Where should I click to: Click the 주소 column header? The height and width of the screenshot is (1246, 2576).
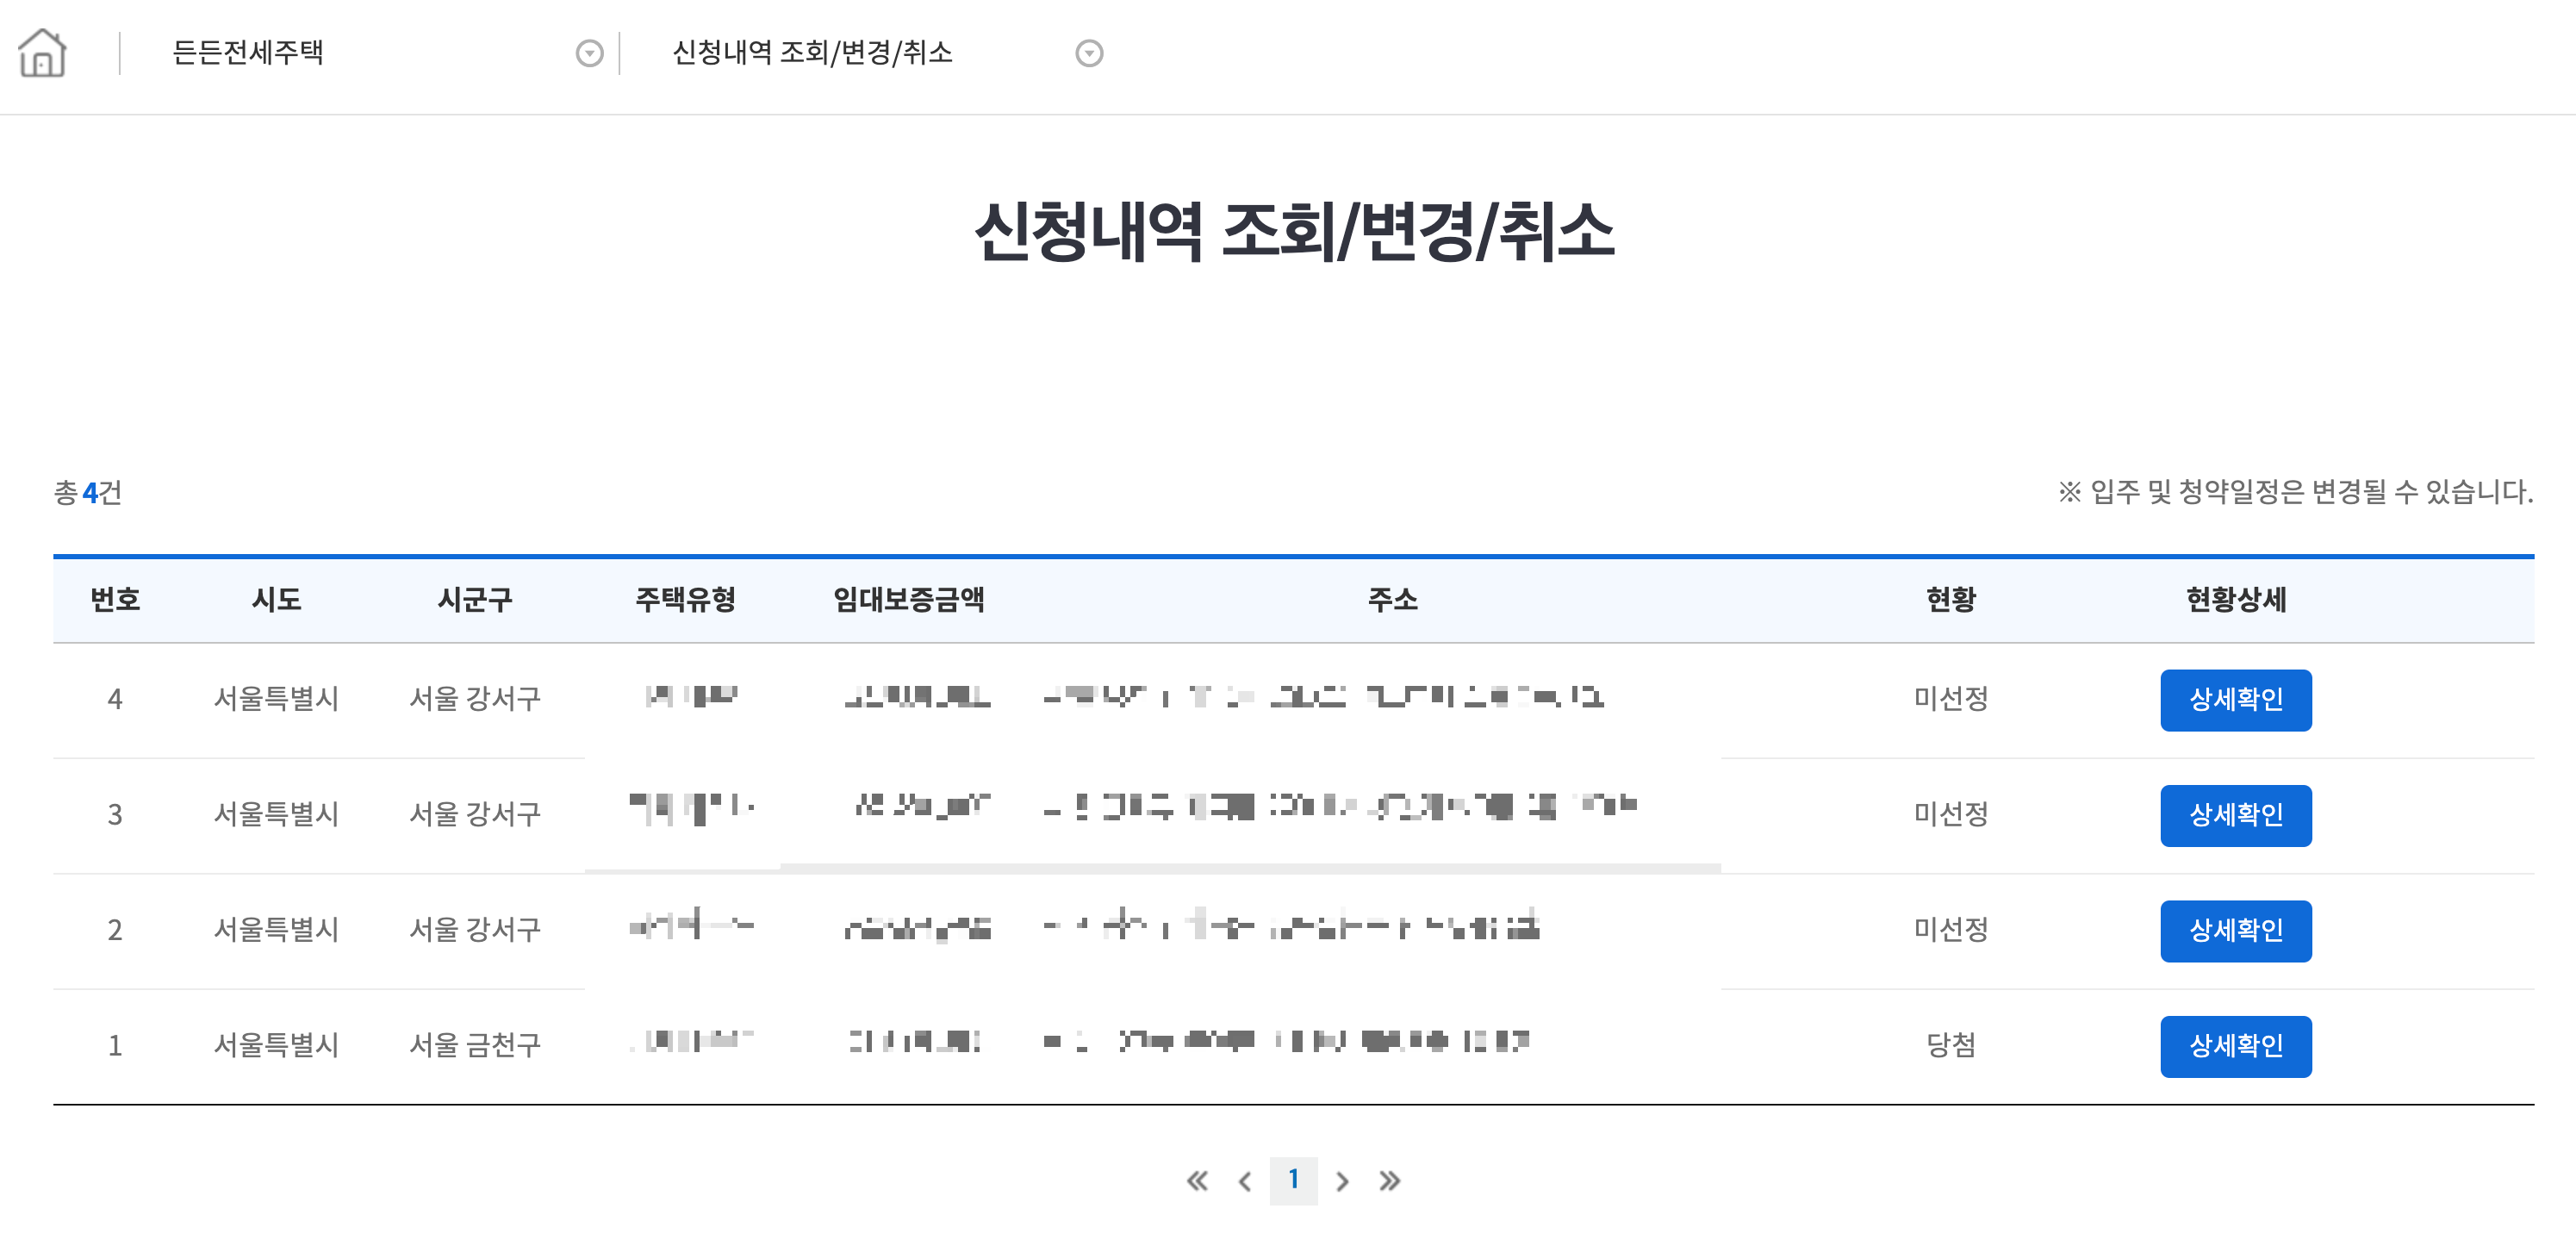(1392, 599)
